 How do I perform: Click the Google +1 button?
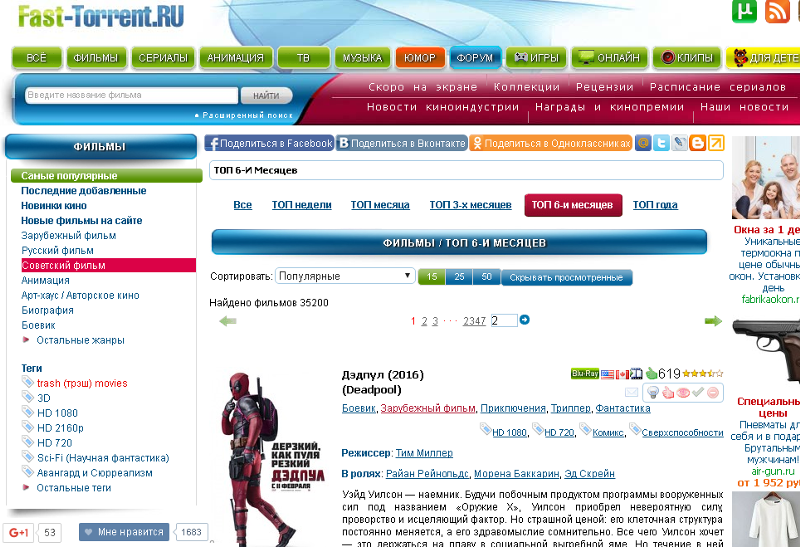click(18, 532)
